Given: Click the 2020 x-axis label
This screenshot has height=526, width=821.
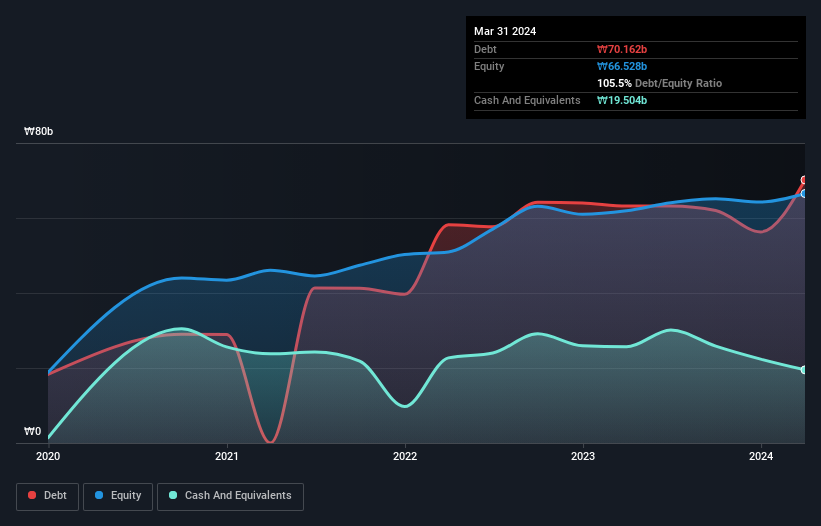Looking at the screenshot, I should point(48,456).
